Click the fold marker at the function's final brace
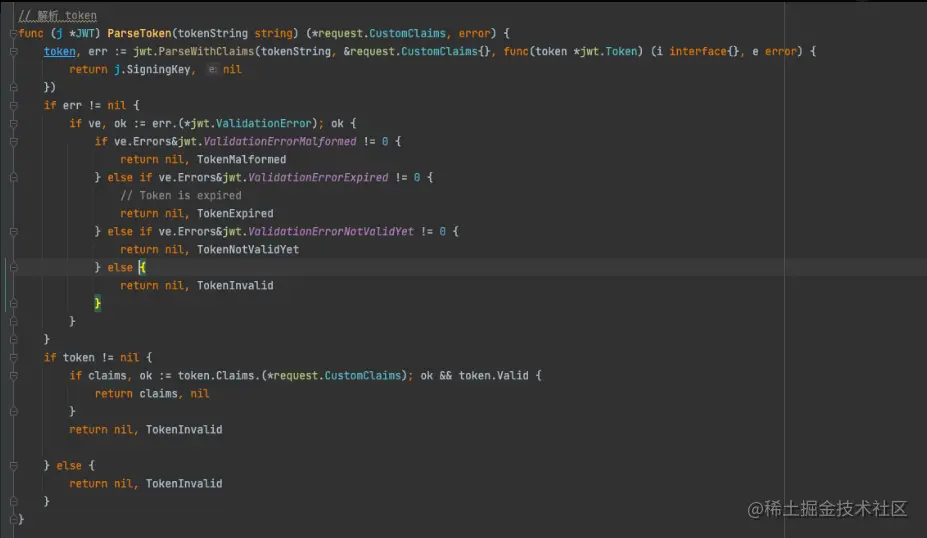Viewport: 927px width, 538px height. pos(13,520)
